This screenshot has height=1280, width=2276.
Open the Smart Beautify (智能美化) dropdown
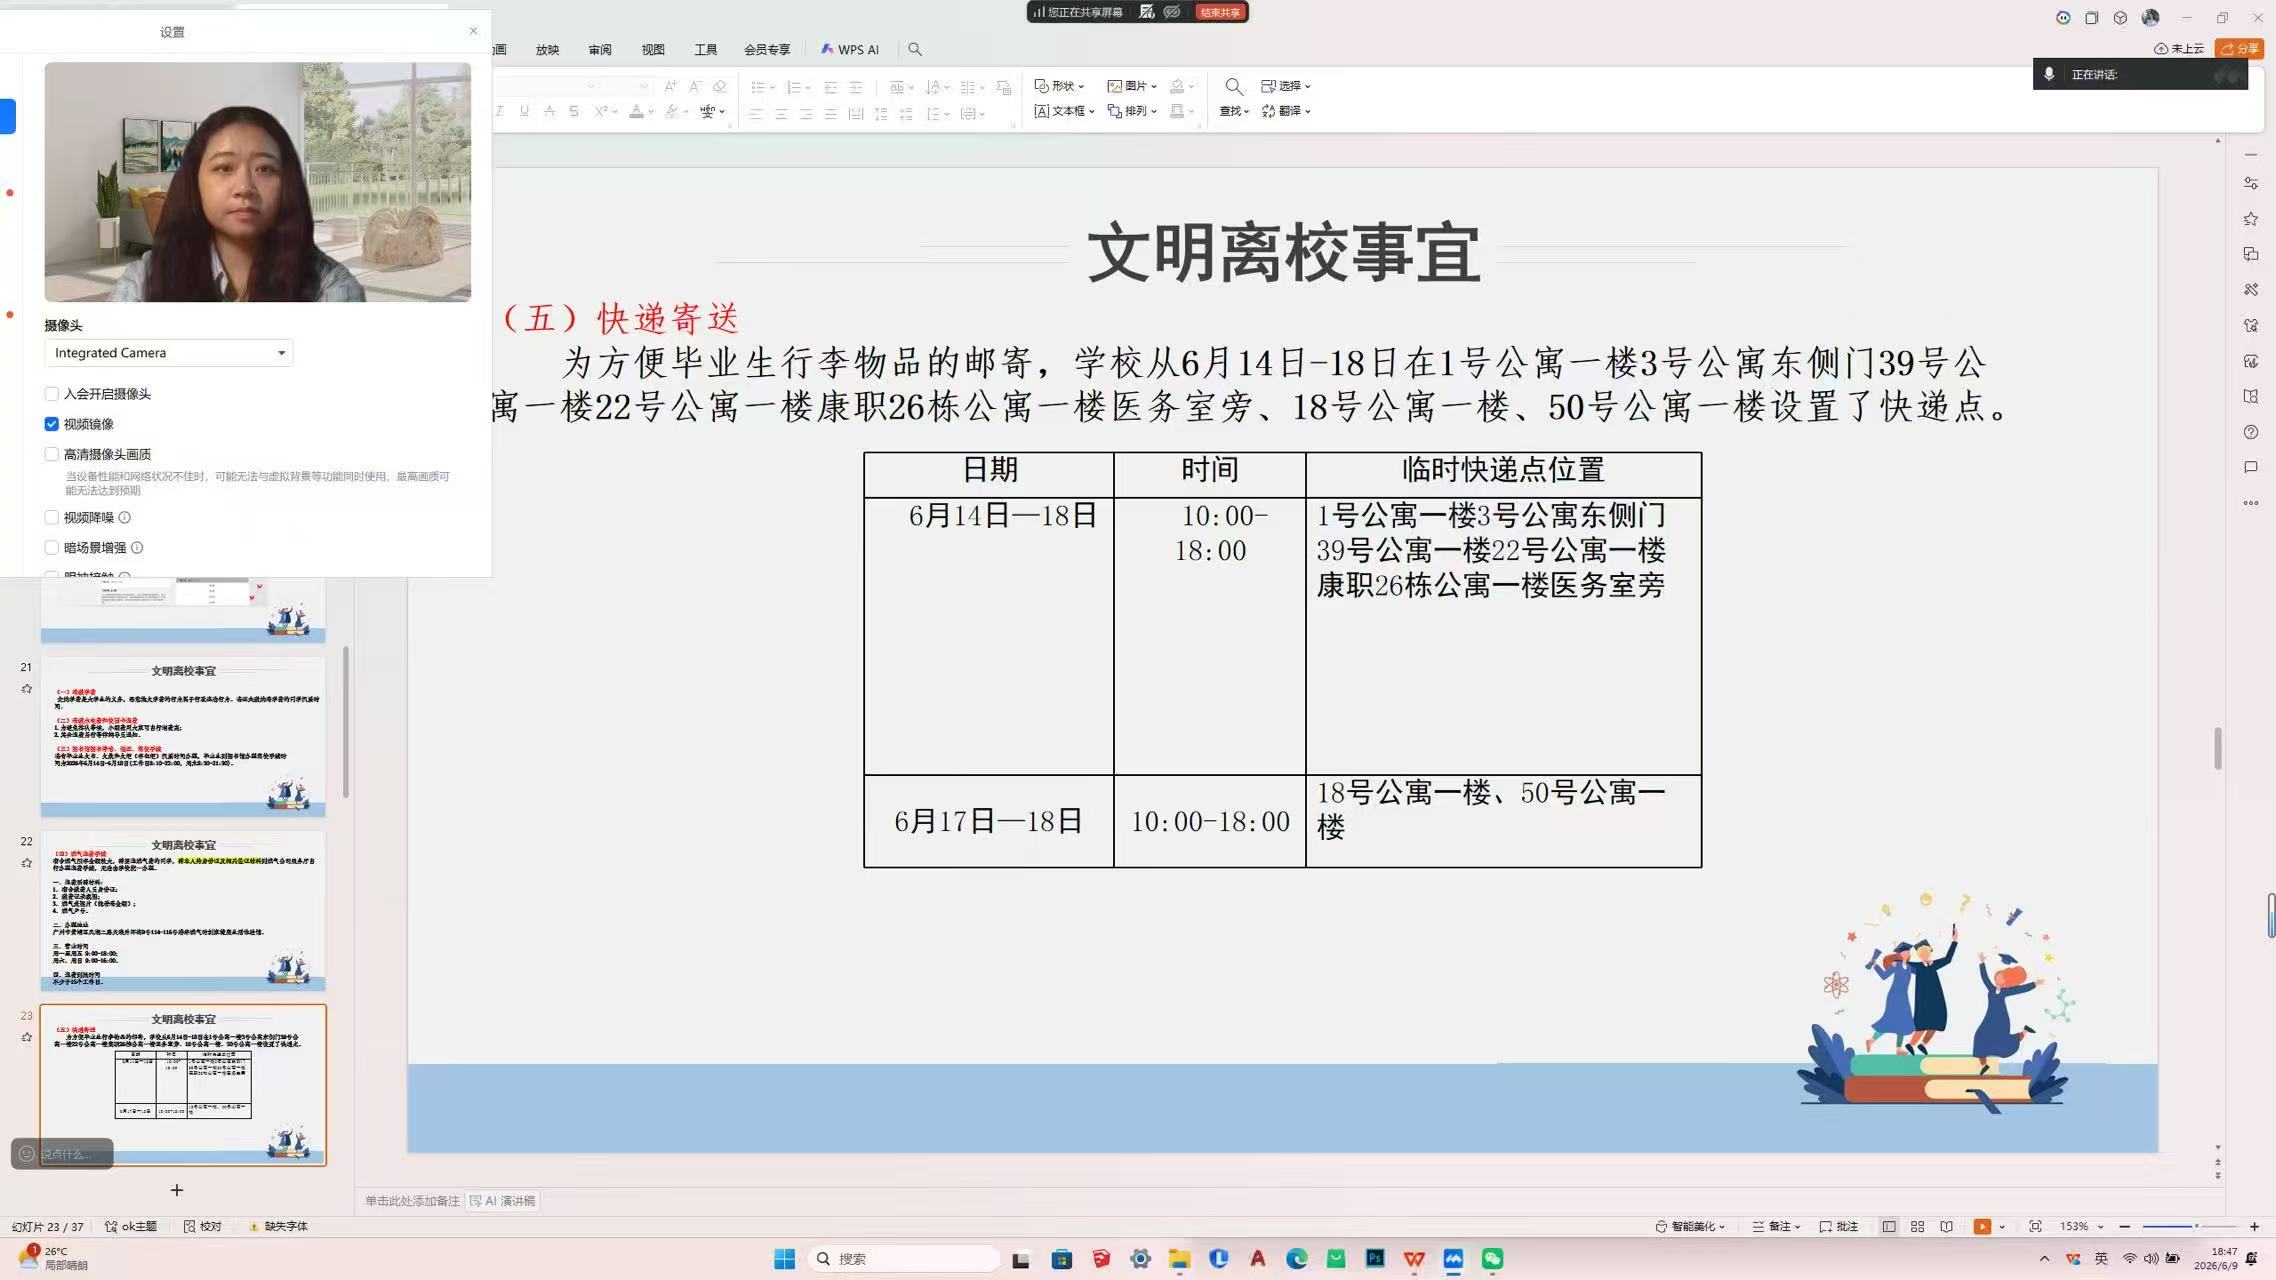pyautogui.click(x=1690, y=1226)
